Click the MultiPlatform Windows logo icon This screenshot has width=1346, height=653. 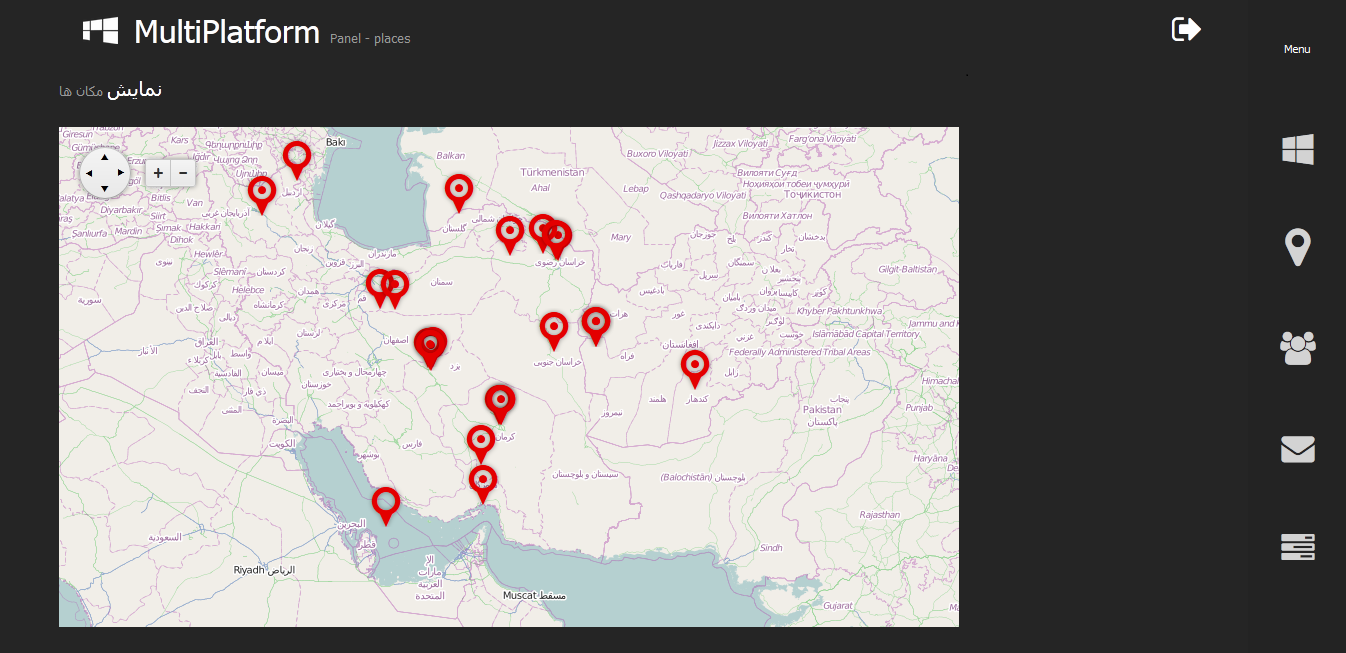pos(100,30)
